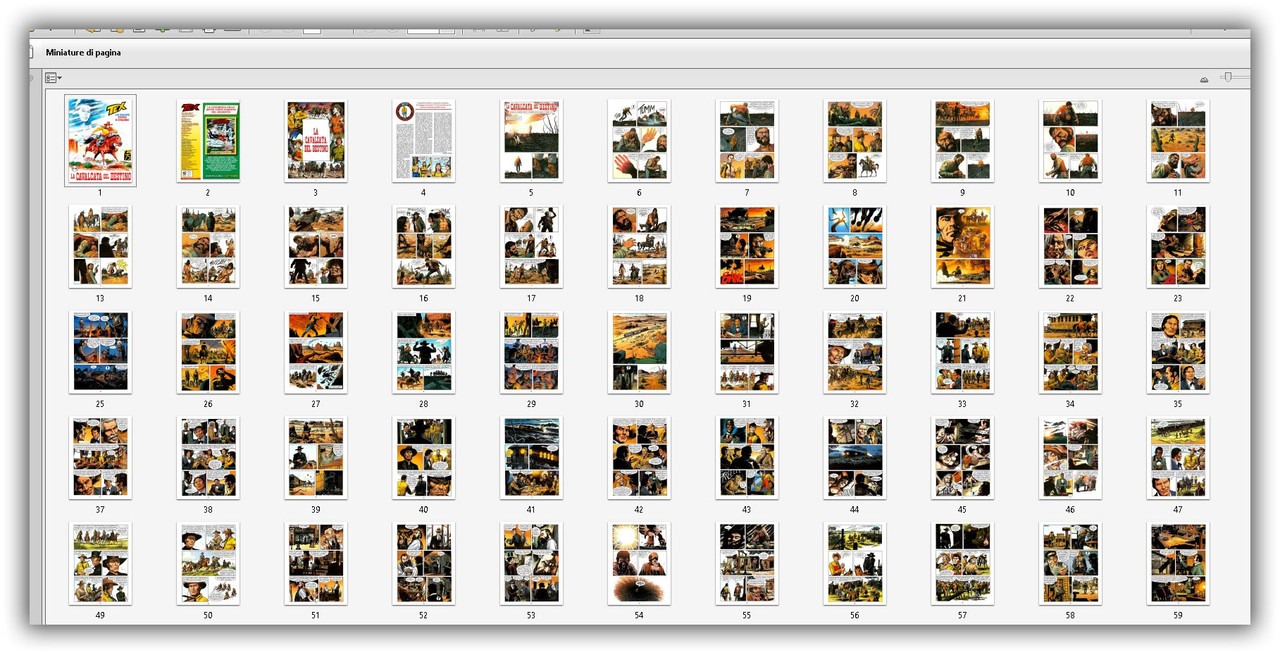
Task: Select the page 34 thumbnail
Action: (1070, 352)
